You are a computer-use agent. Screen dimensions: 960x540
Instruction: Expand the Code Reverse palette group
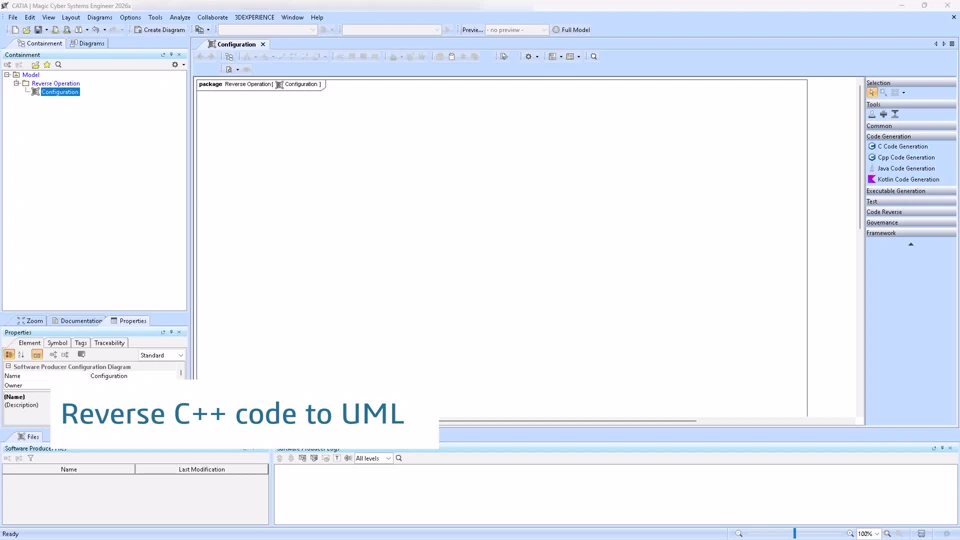910,211
